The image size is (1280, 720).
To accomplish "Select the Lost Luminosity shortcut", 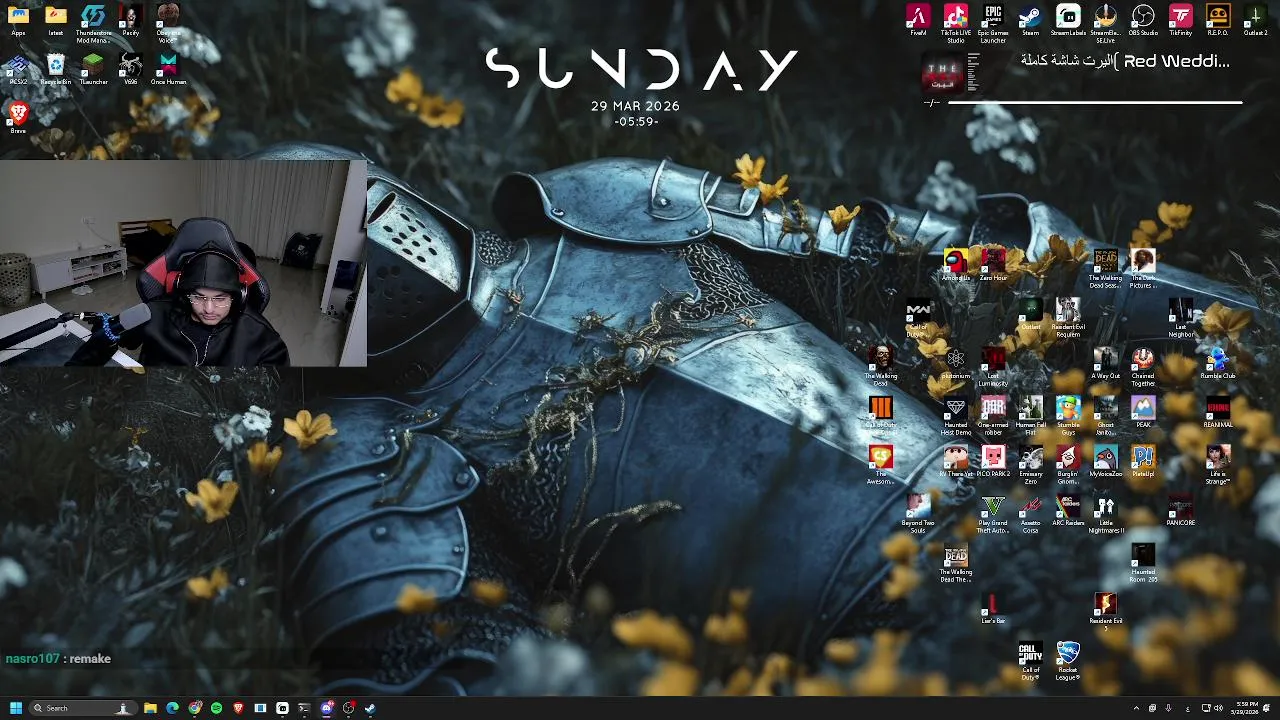I will click(x=993, y=367).
